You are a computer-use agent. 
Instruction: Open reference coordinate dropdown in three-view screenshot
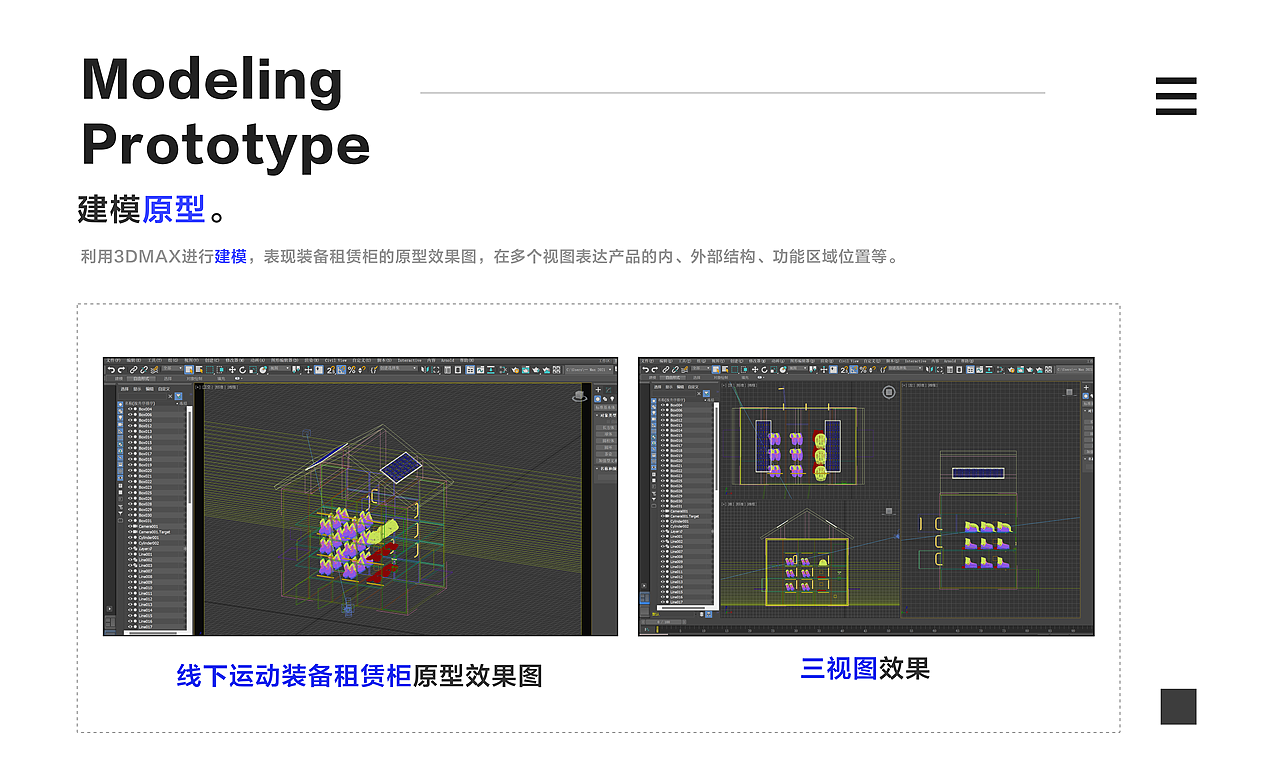[x=798, y=368]
